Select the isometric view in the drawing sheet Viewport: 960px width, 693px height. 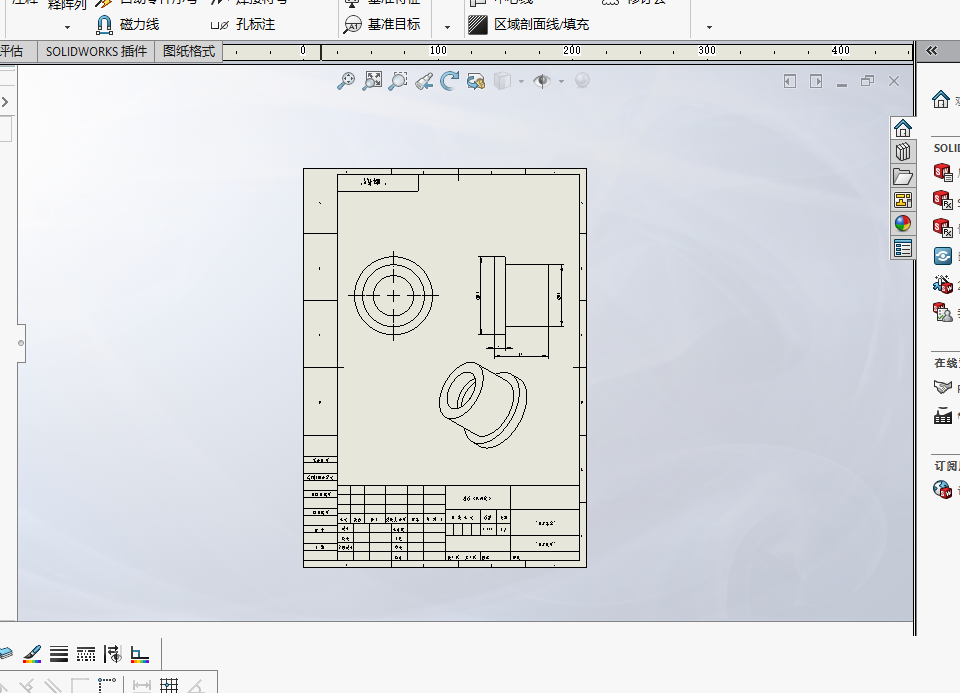coord(482,405)
